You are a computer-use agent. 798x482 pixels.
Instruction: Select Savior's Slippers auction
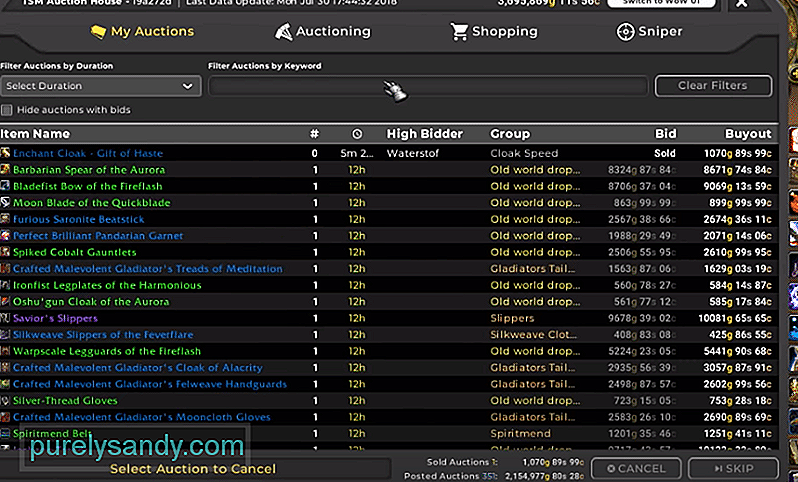(x=389, y=318)
